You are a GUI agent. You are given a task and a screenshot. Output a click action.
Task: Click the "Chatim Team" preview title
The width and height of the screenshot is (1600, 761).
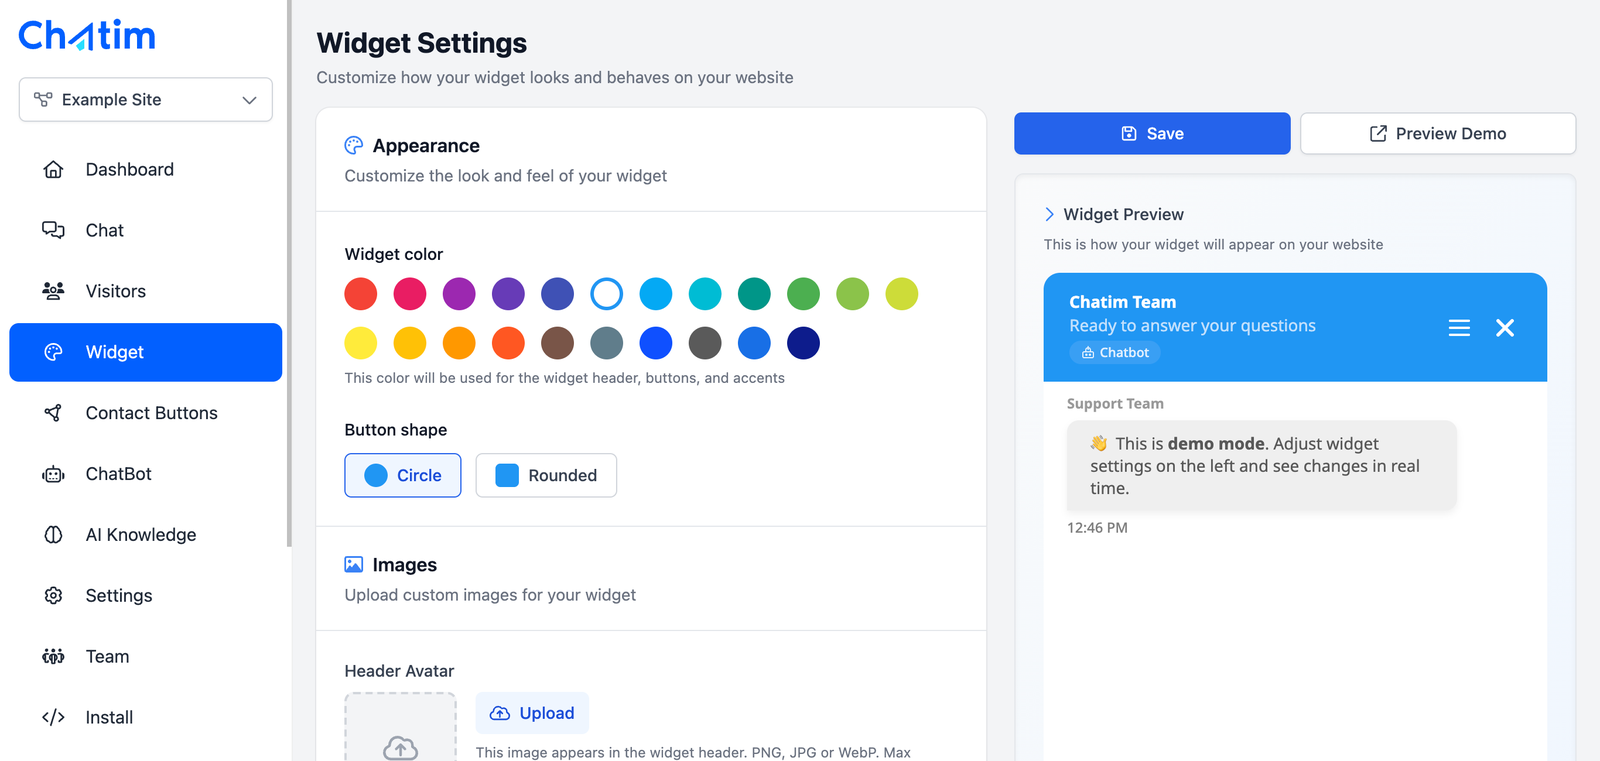click(x=1123, y=302)
